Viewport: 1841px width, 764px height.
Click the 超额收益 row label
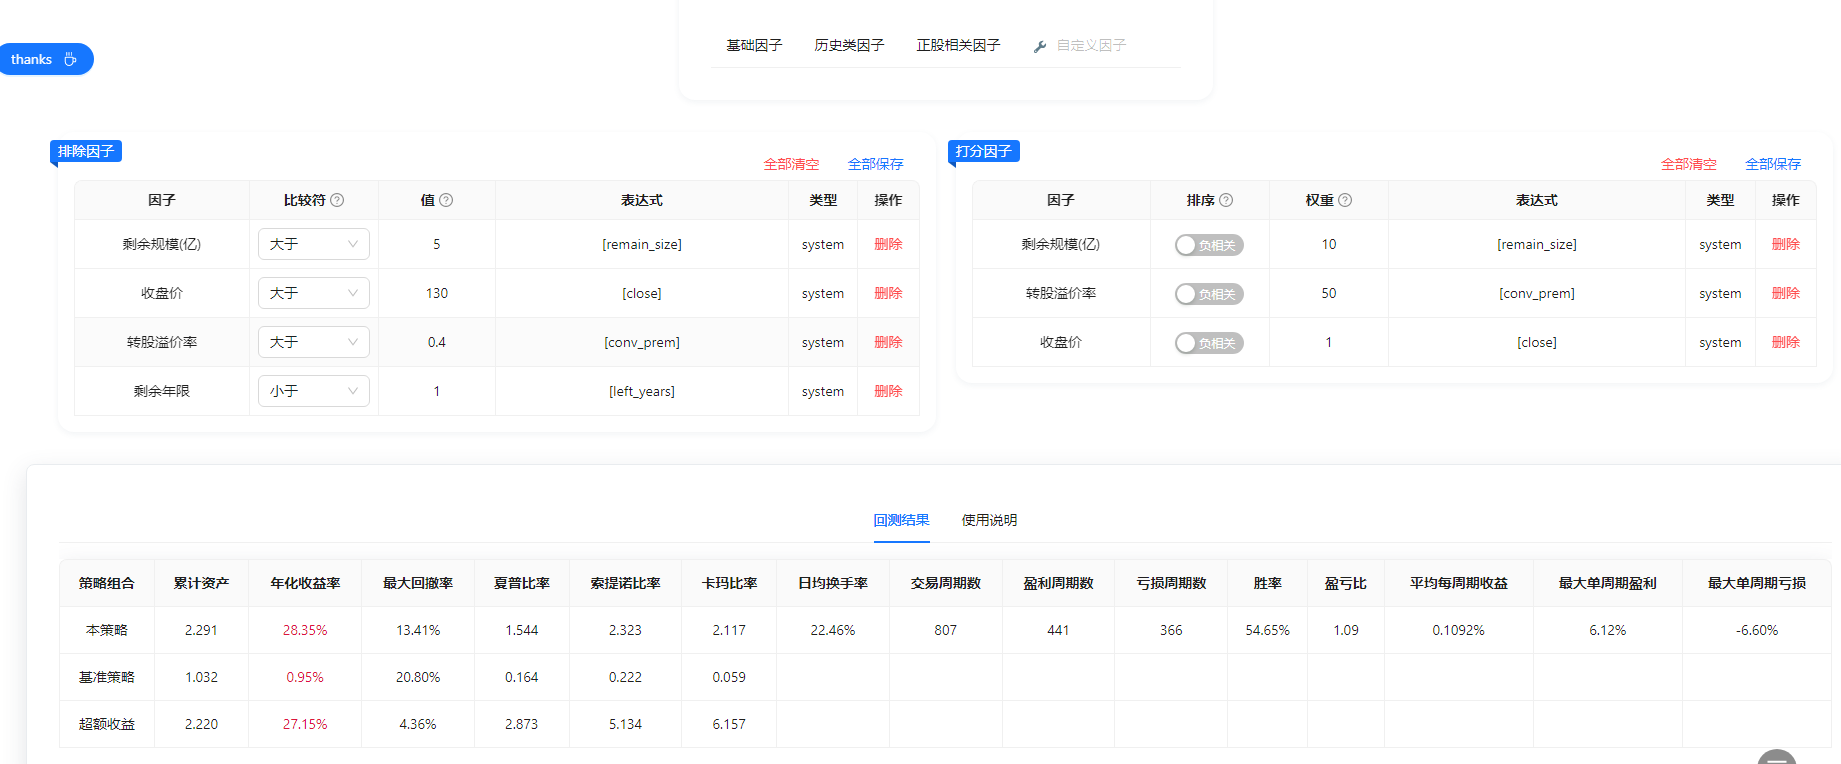pyautogui.click(x=107, y=724)
